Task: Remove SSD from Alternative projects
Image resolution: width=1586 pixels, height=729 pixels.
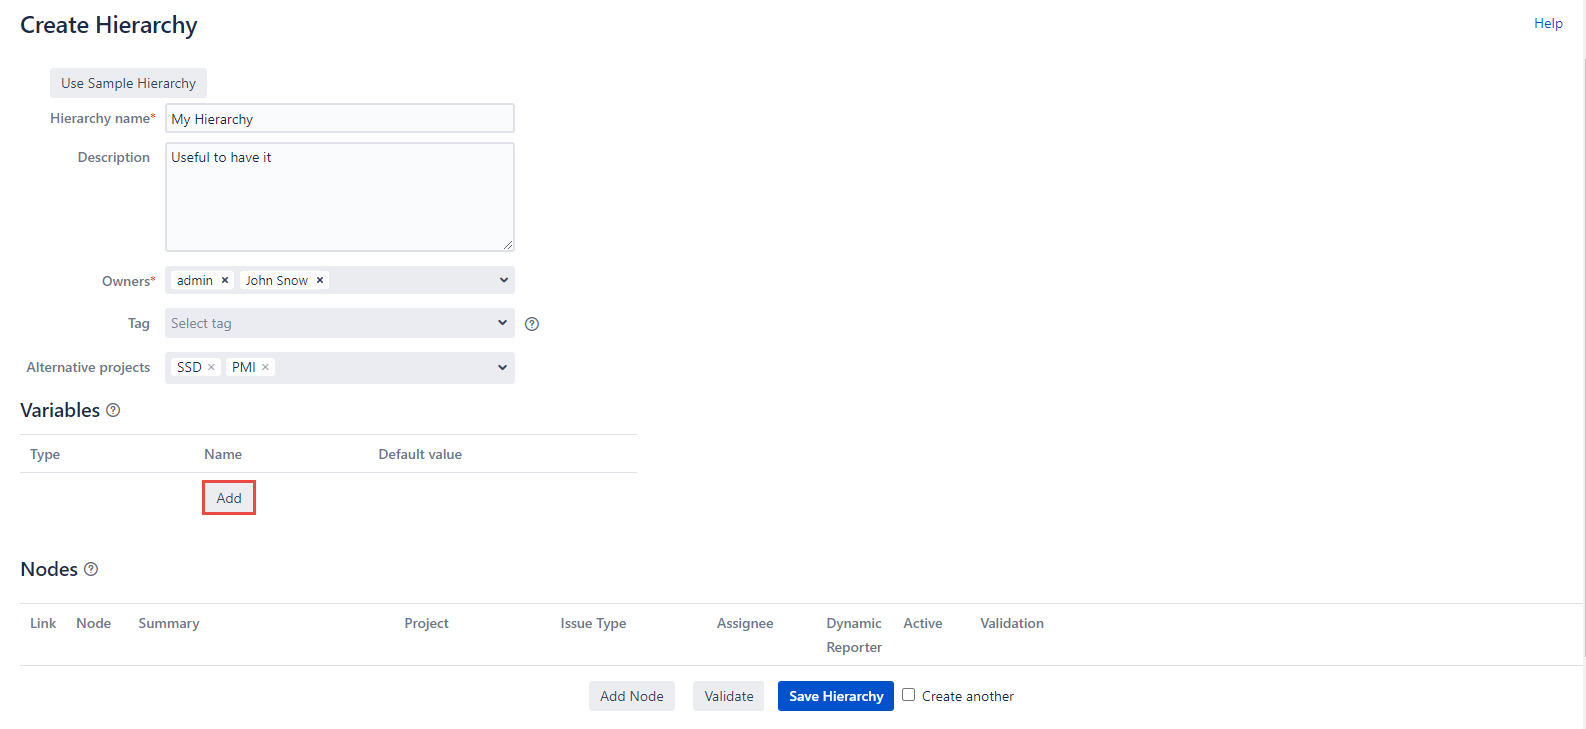Action: [211, 368]
